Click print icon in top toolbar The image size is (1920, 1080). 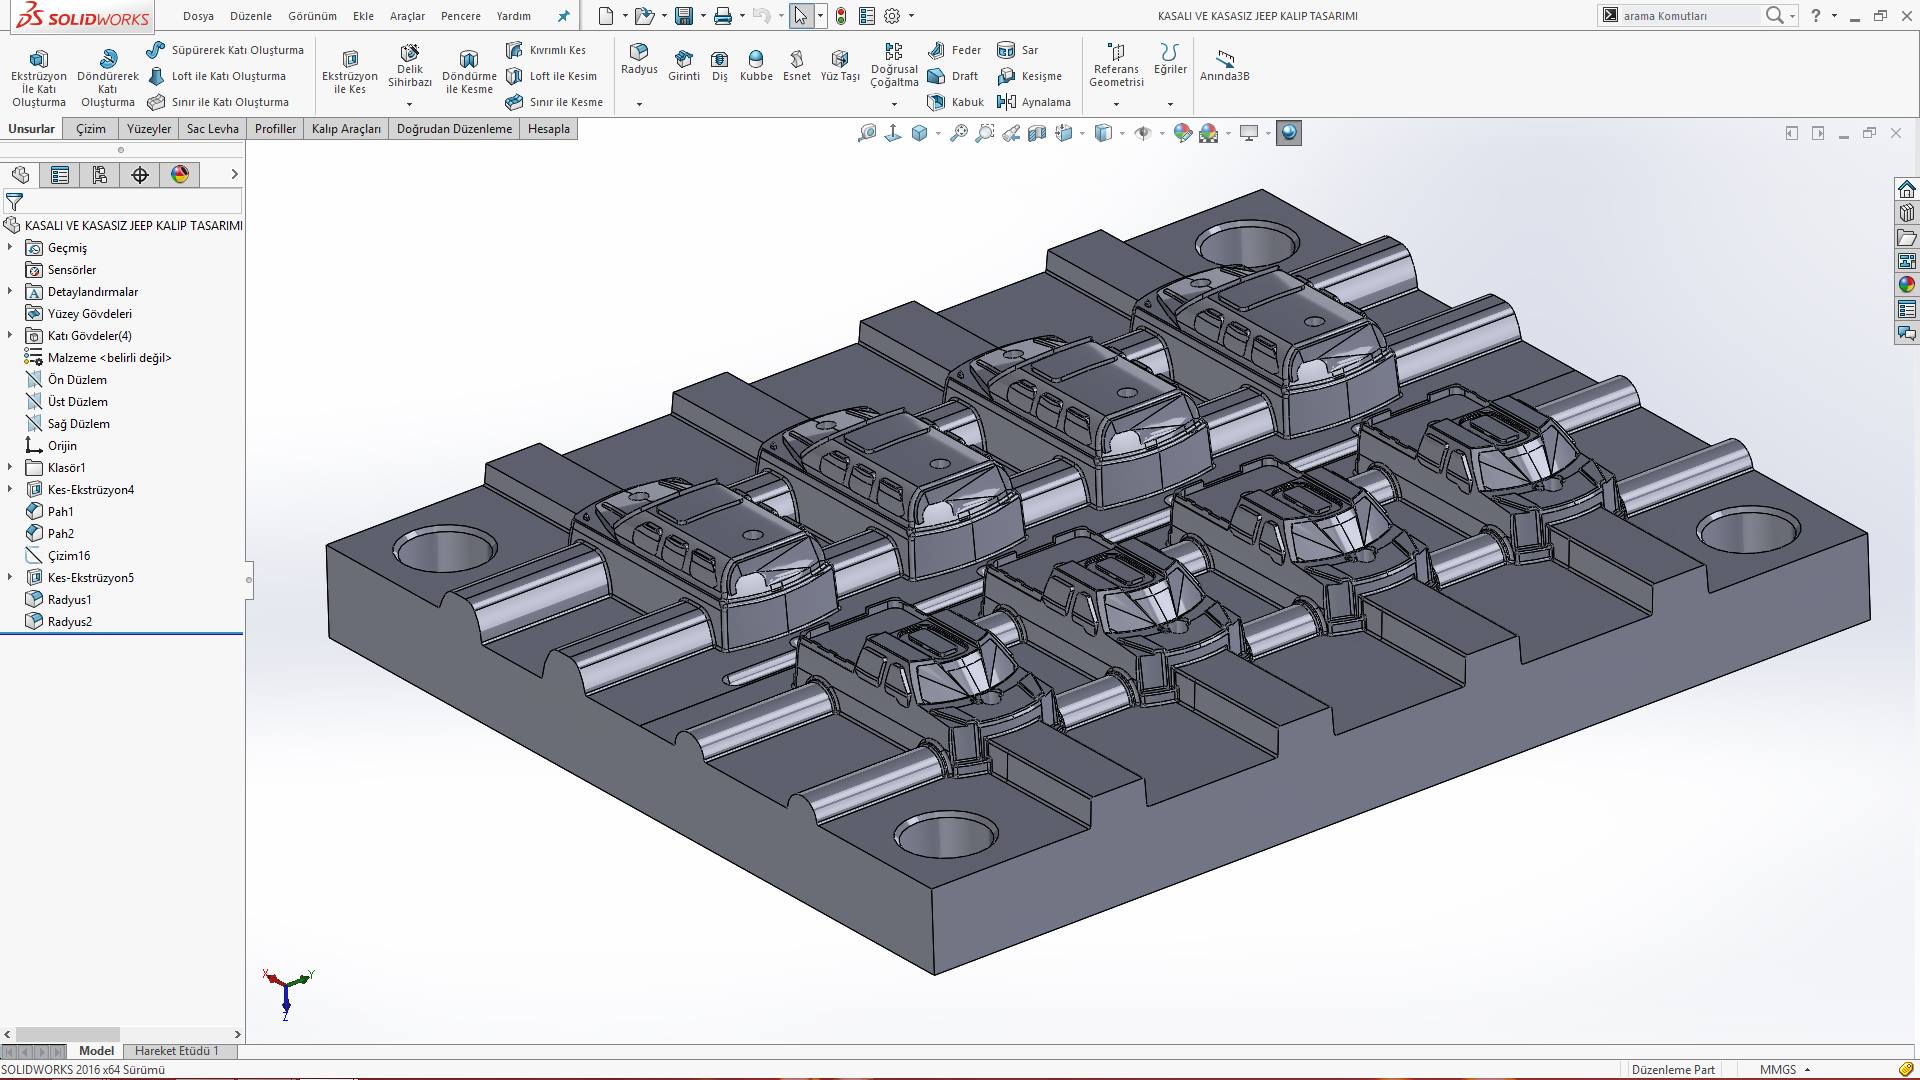723,16
